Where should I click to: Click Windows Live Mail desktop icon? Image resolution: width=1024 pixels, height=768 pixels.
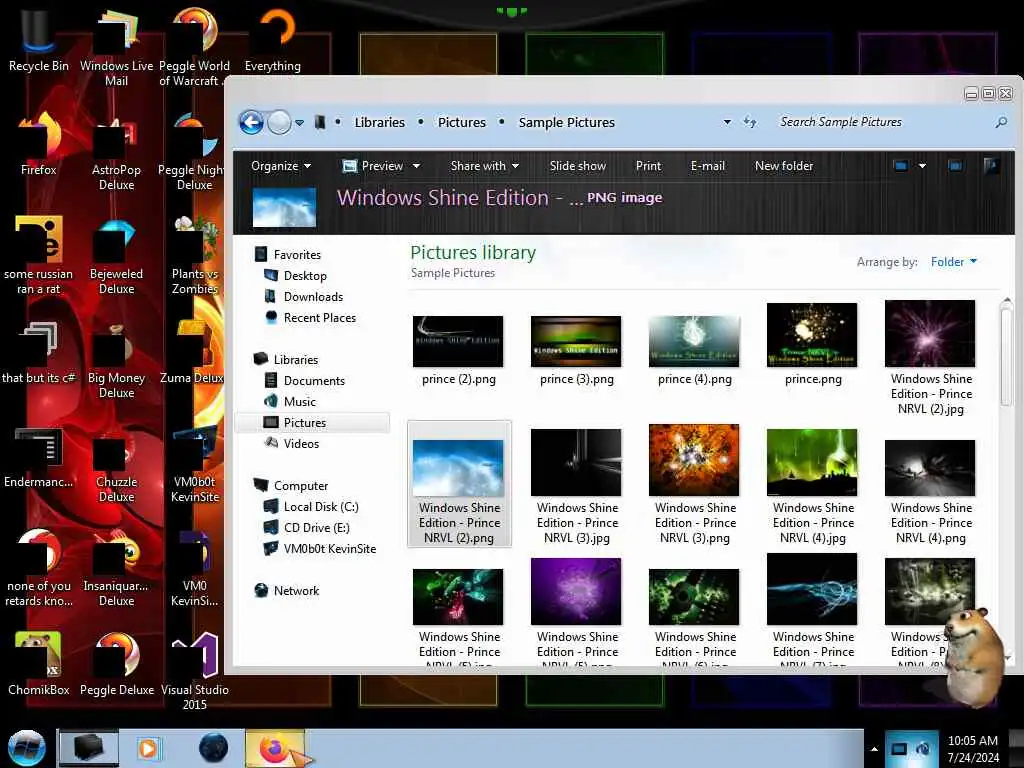click(x=116, y=48)
